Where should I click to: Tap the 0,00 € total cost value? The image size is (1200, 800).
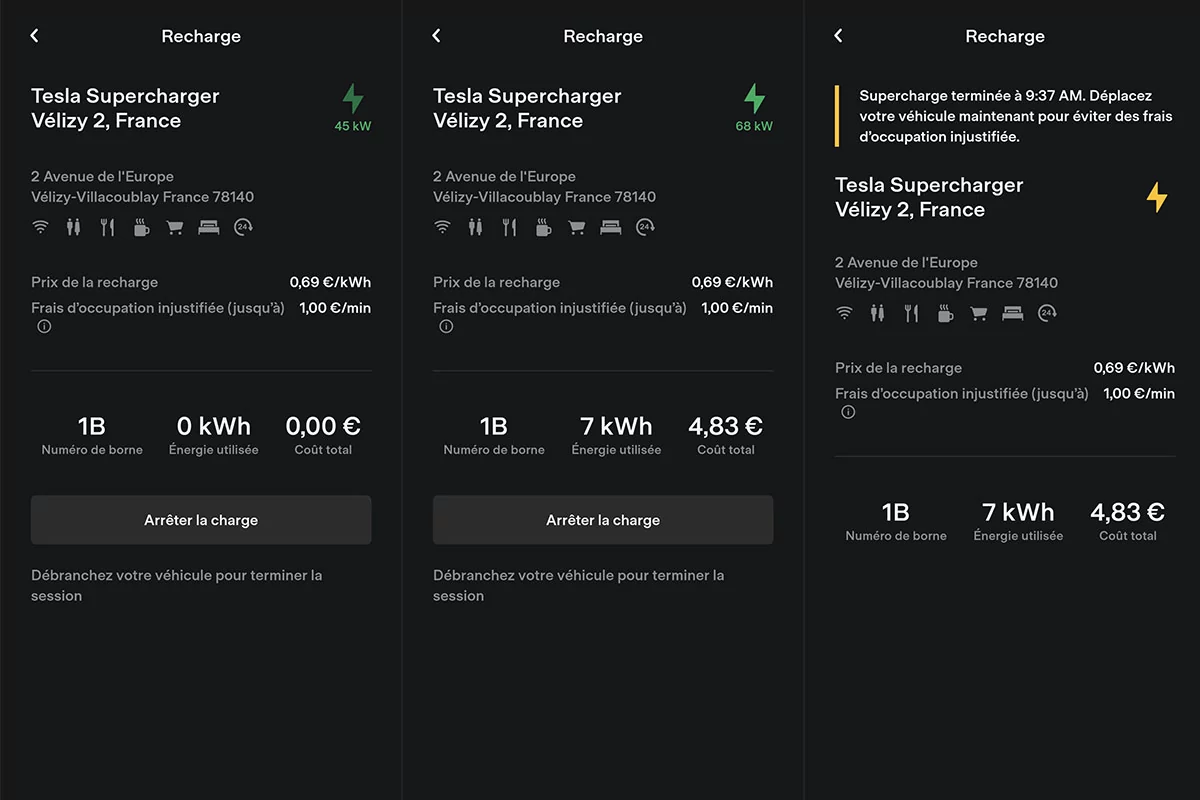point(323,426)
